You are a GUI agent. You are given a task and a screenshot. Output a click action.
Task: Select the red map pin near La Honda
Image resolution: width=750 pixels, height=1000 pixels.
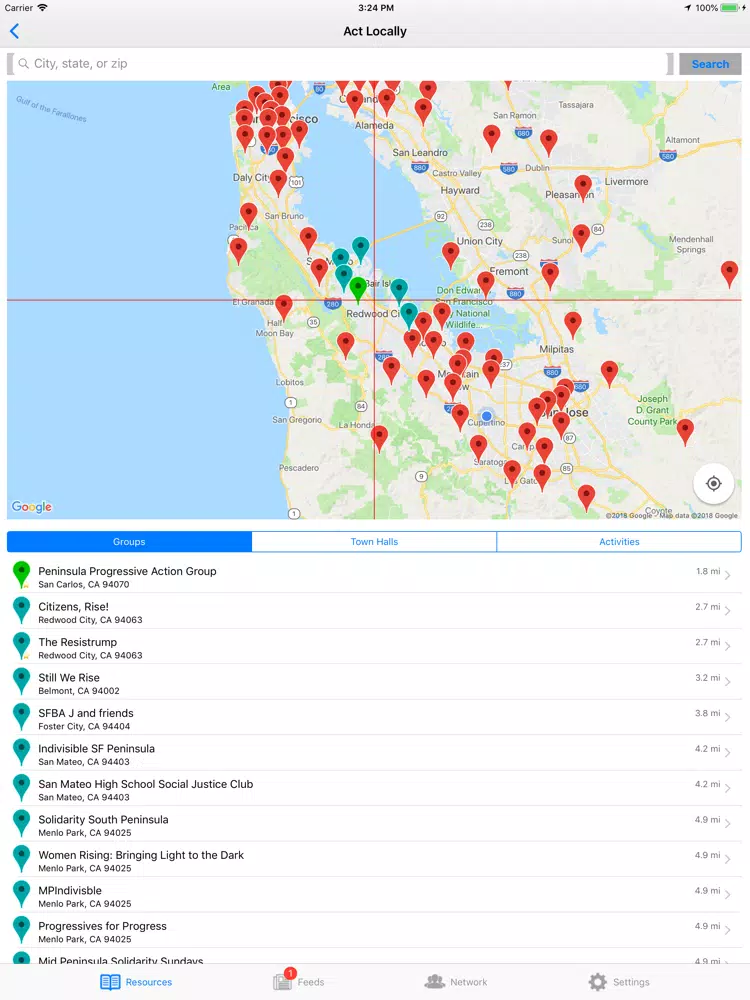(x=379, y=439)
